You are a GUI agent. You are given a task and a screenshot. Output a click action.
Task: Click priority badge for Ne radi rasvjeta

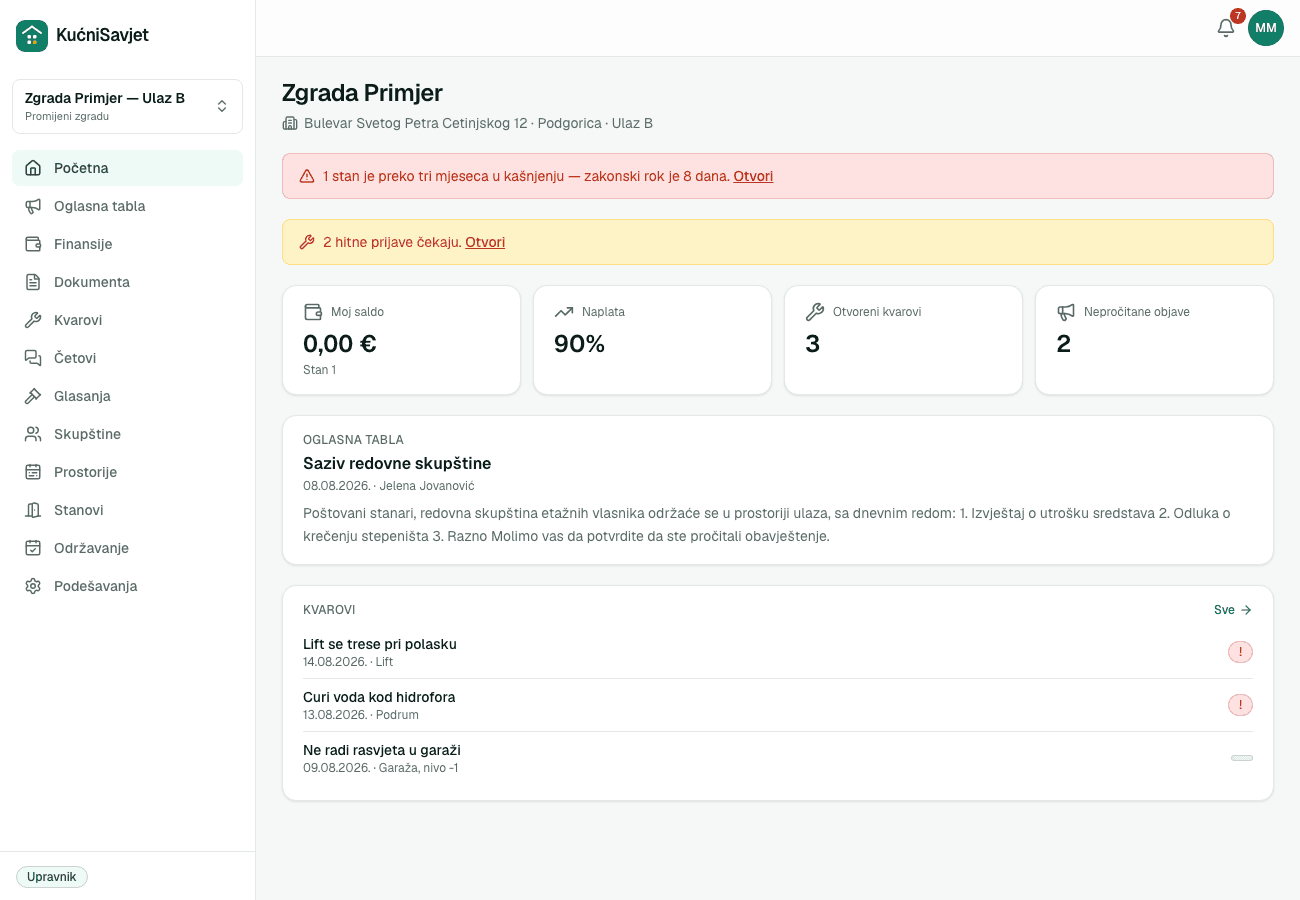(1241, 758)
